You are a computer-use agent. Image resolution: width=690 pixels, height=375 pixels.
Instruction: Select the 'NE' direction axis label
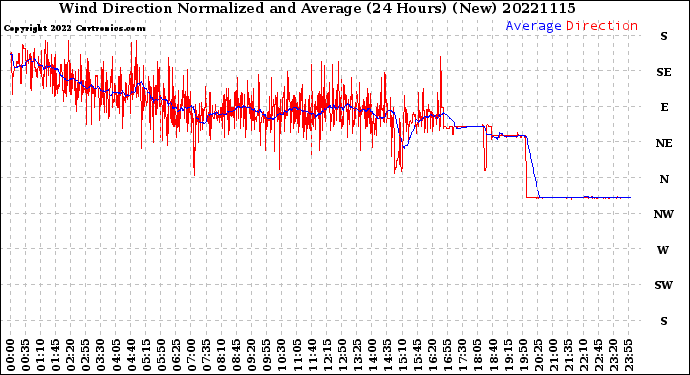(x=664, y=143)
